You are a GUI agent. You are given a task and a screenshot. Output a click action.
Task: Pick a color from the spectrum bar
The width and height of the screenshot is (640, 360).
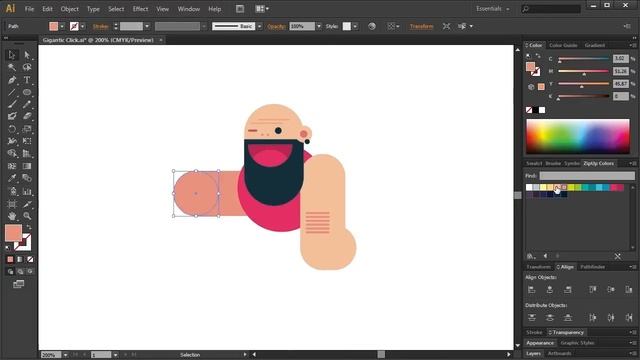tap(578, 136)
